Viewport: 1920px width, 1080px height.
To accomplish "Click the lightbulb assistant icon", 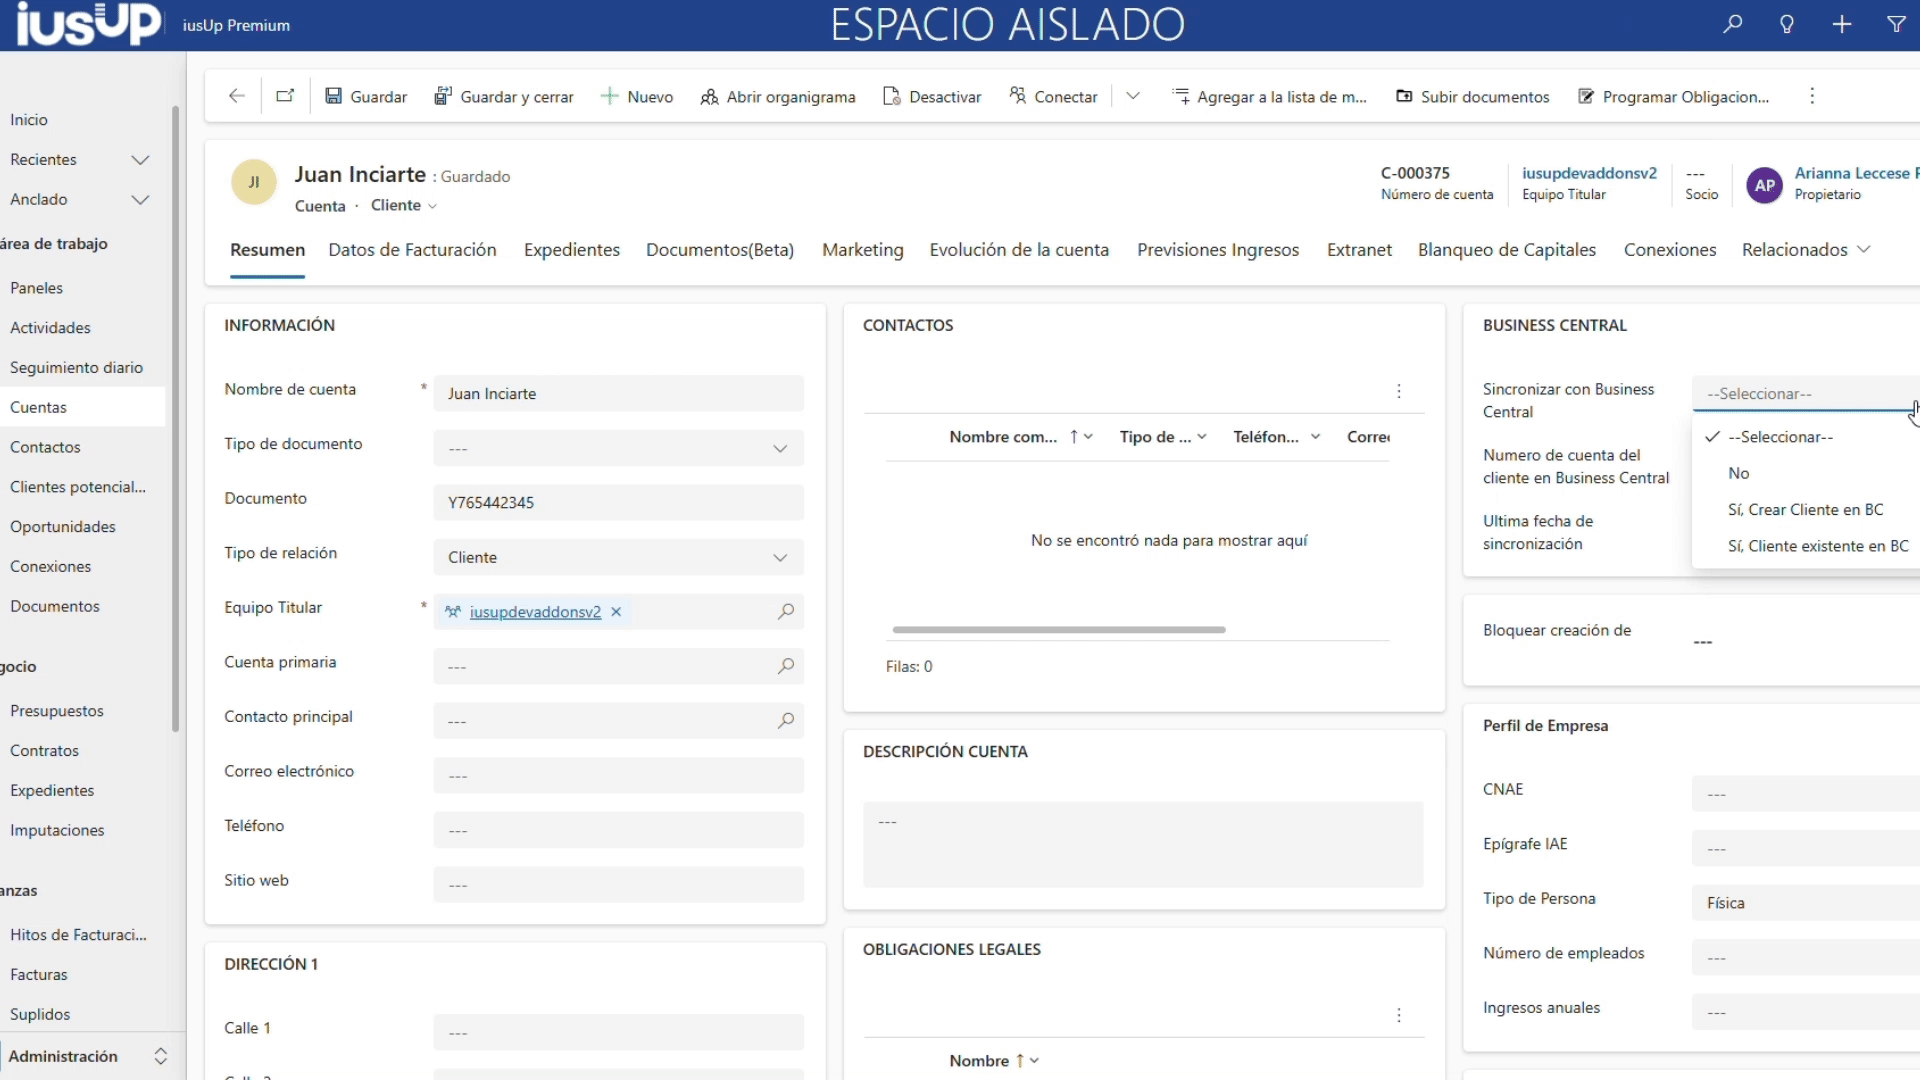I will [1787, 24].
